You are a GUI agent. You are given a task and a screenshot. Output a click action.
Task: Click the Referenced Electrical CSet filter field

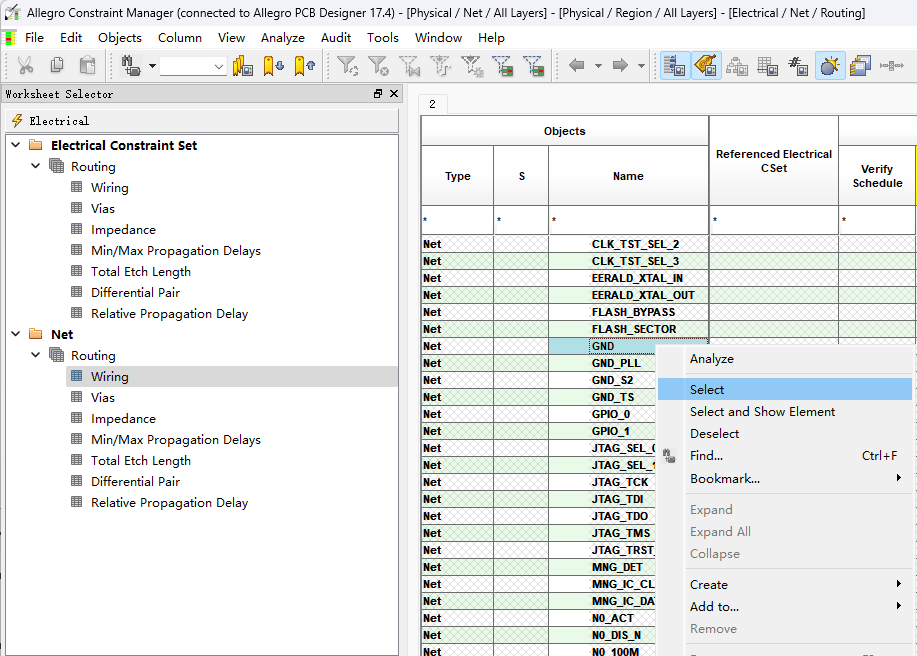click(774, 220)
